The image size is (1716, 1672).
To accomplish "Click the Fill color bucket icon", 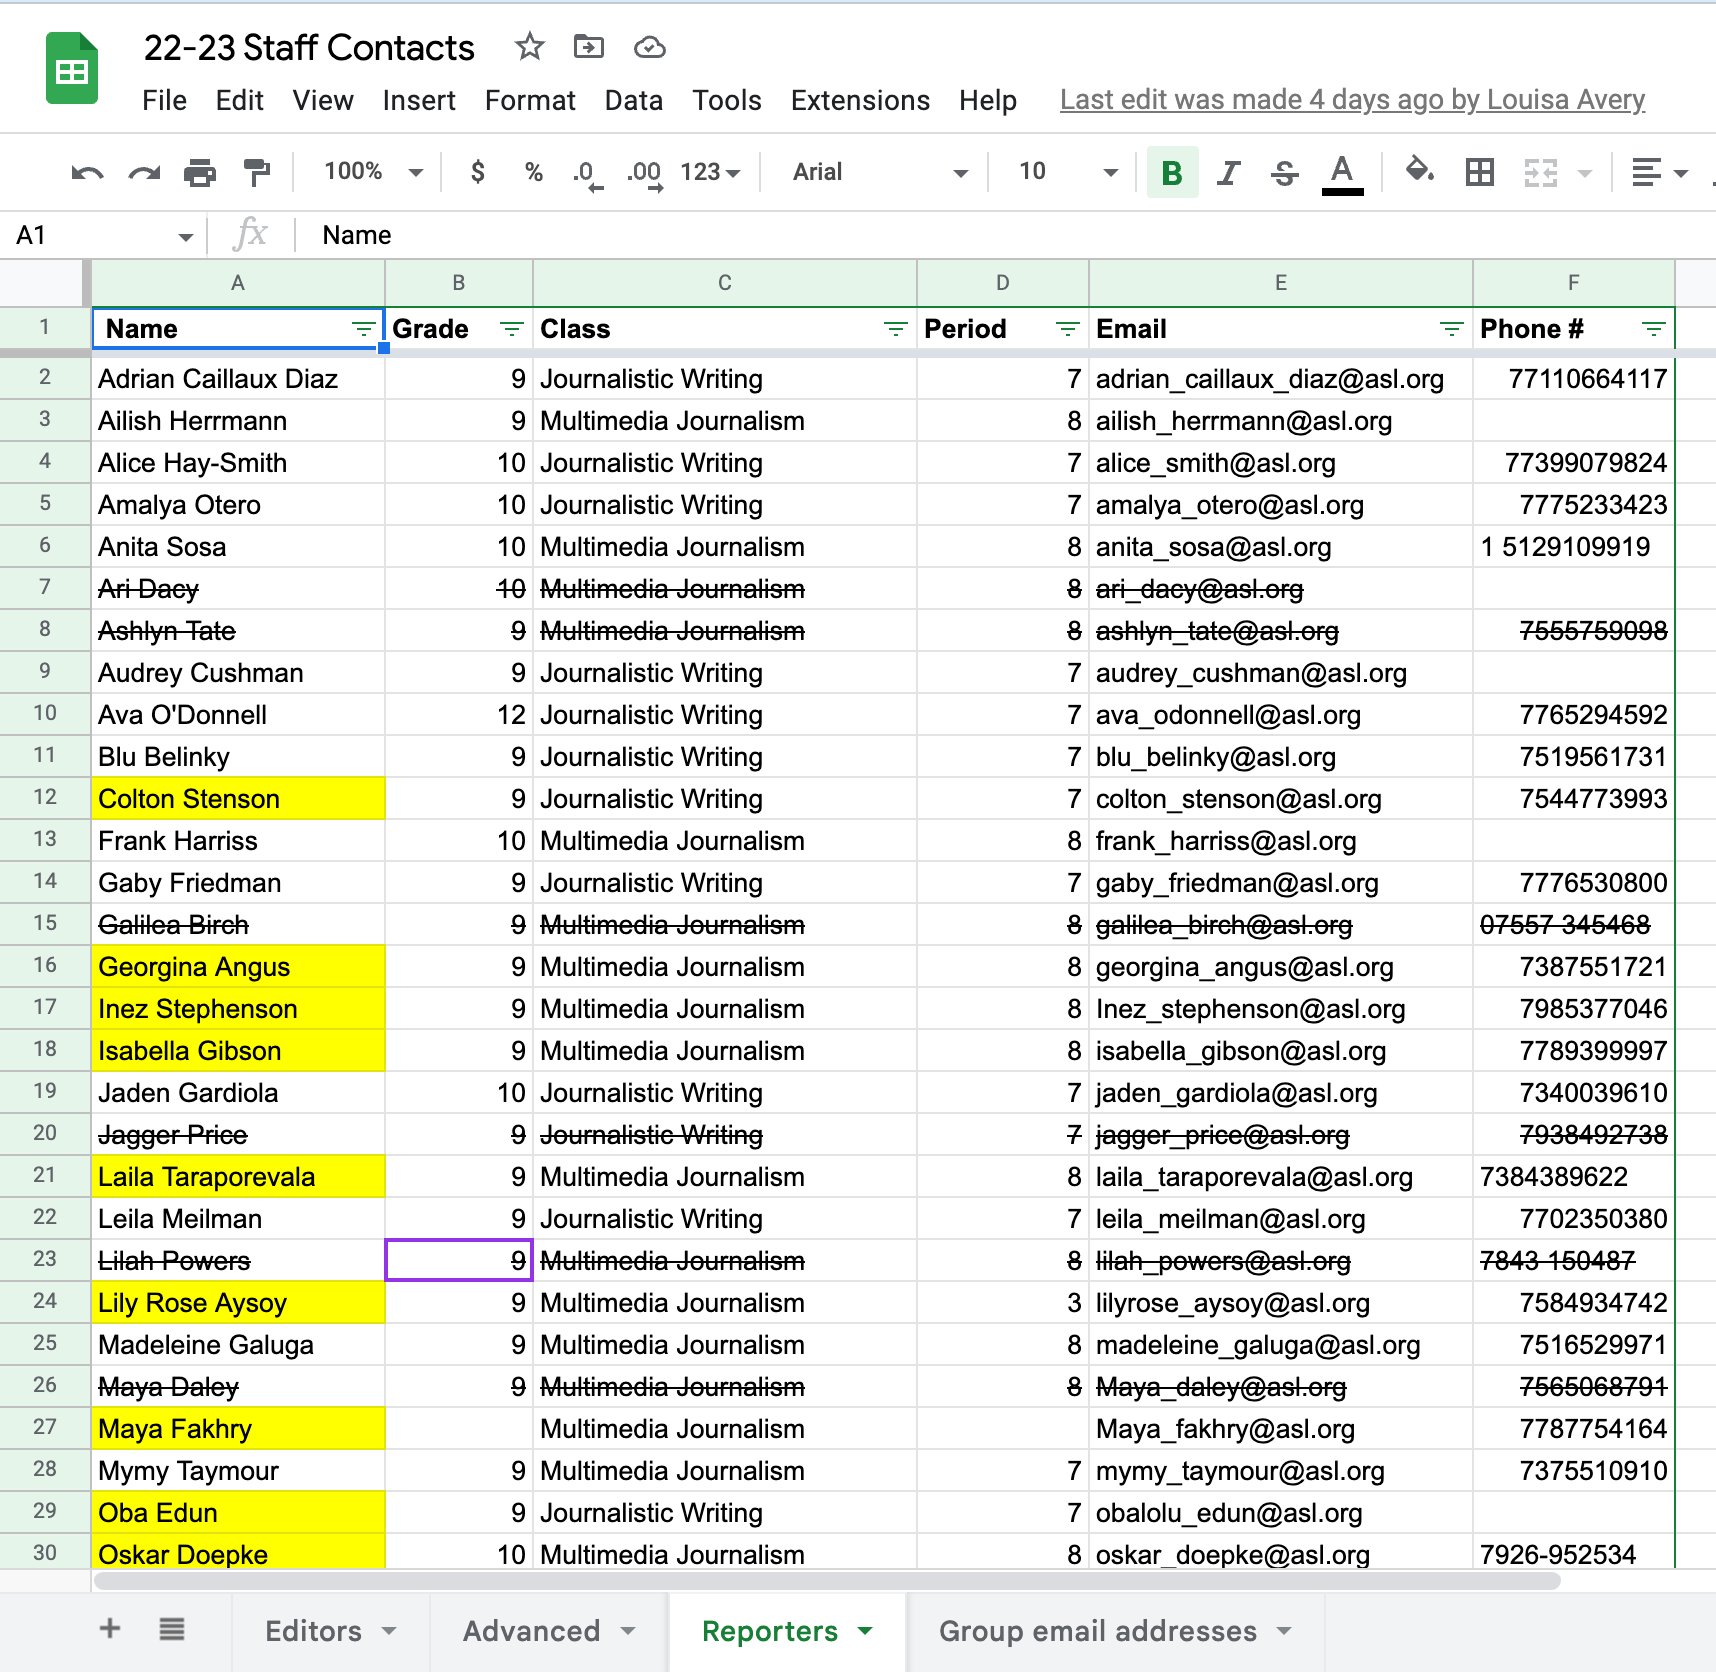I will [1419, 171].
